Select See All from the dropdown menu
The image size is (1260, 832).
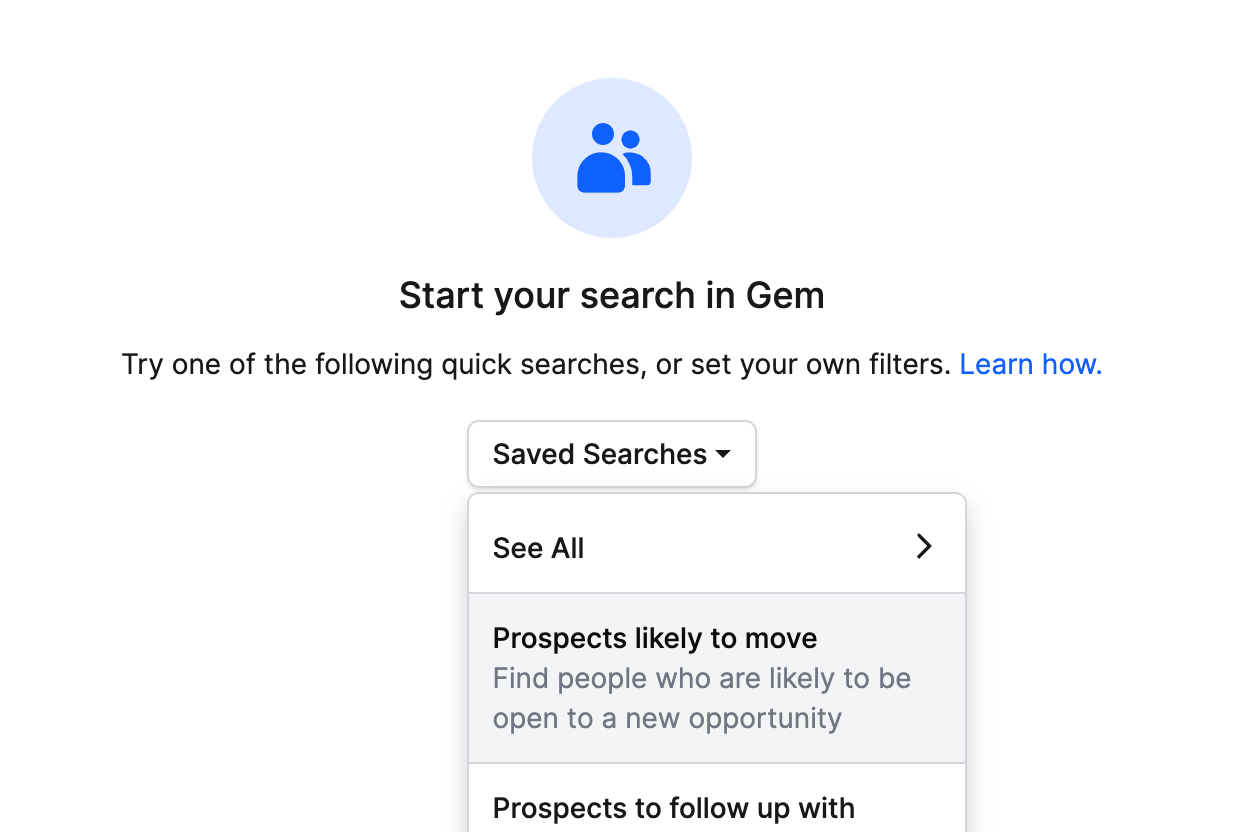point(717,547)
